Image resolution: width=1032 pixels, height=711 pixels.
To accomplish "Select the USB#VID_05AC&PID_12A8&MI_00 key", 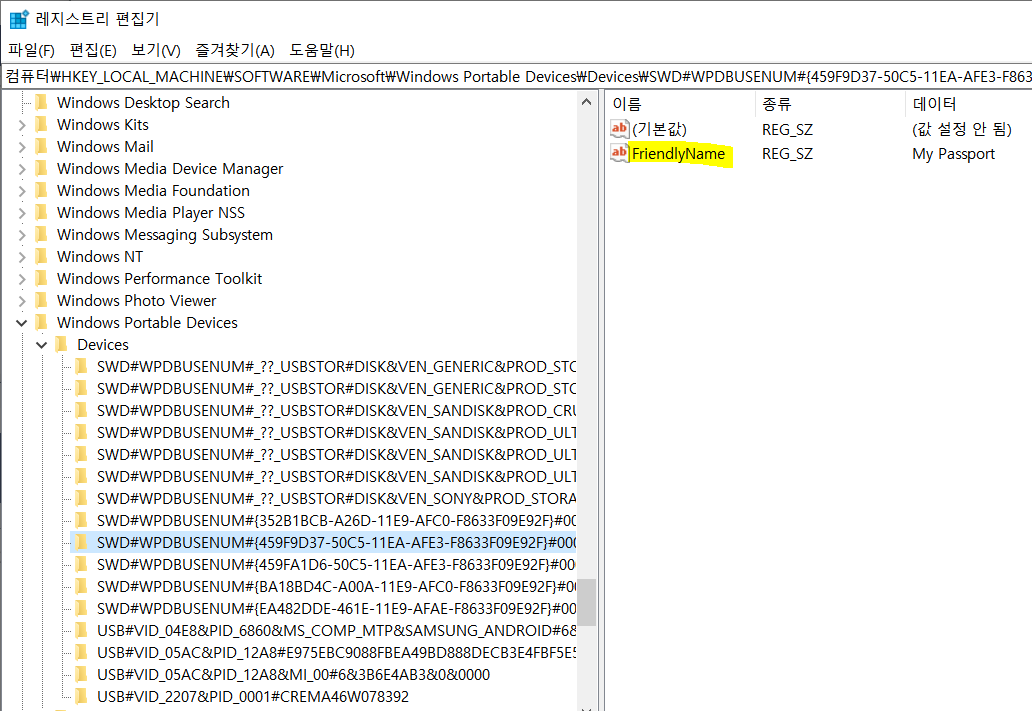I will (294, 675).
